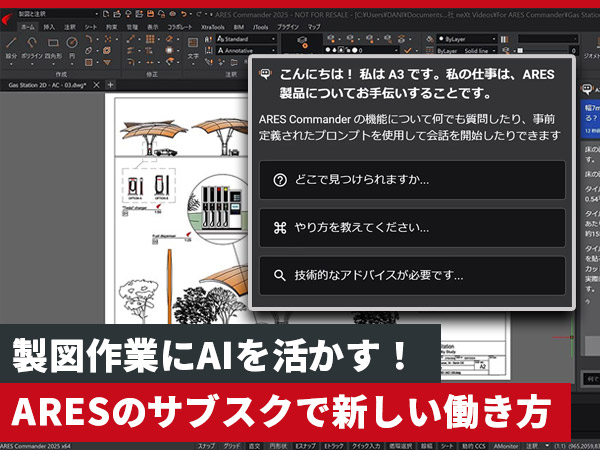Close the Gas Station 2D drawing tab
The width and height of the screenshot is (600, 450).
click(96, 85)
